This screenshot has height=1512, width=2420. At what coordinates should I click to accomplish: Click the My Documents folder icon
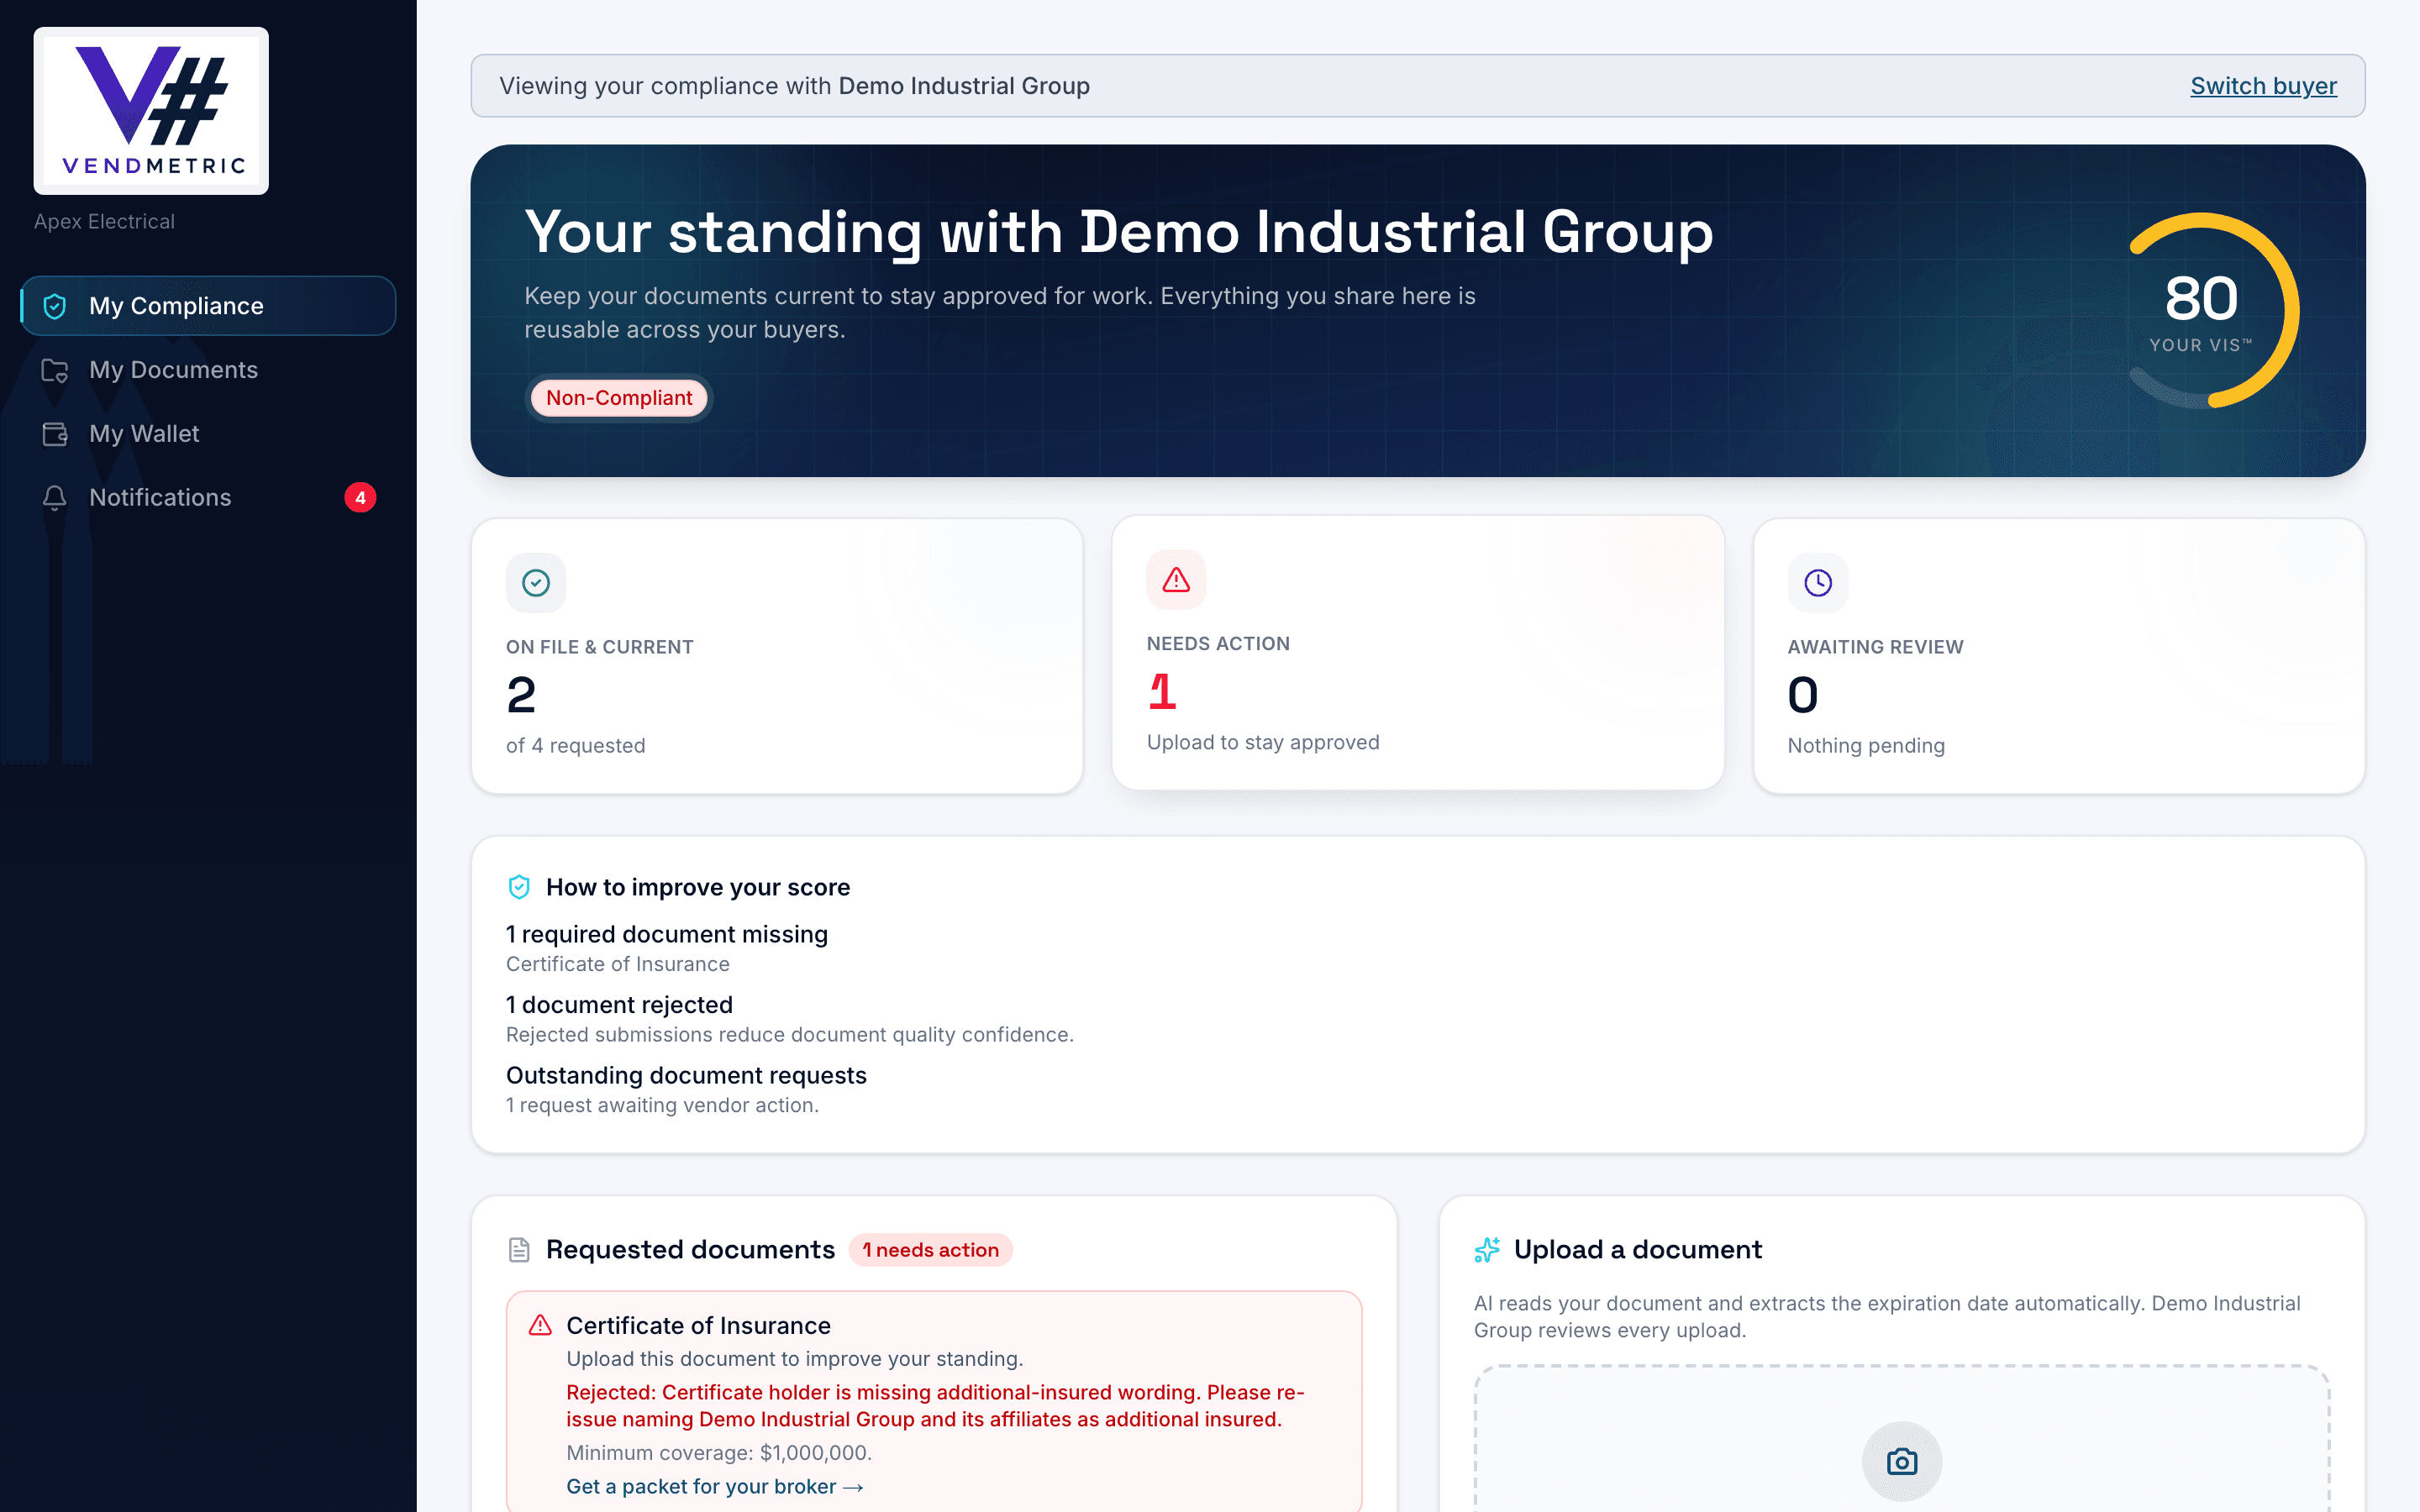(x=55, y=370)
